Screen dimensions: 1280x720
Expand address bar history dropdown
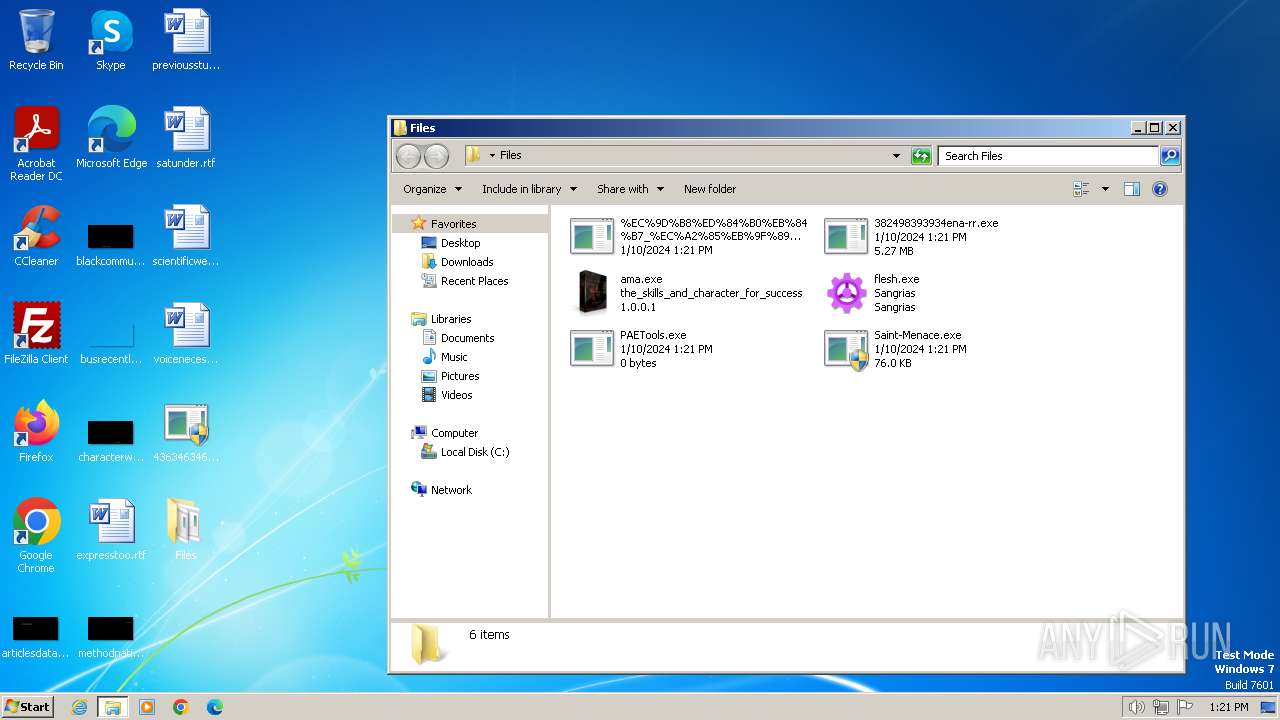(896, 156)
